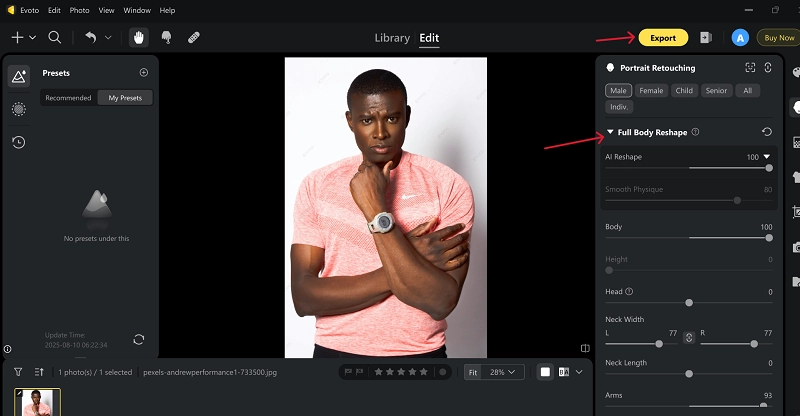
Task: Open the Photo menu
Action: [x=79, y=10]
